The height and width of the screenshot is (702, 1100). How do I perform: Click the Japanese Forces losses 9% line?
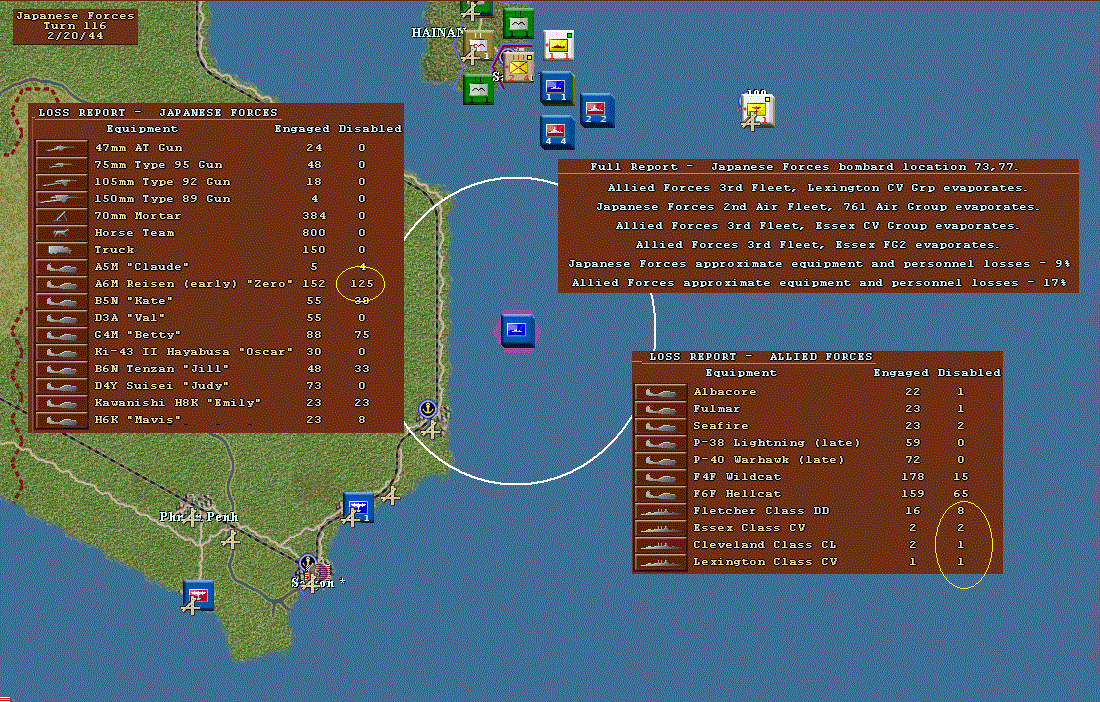tap(819, 264)
